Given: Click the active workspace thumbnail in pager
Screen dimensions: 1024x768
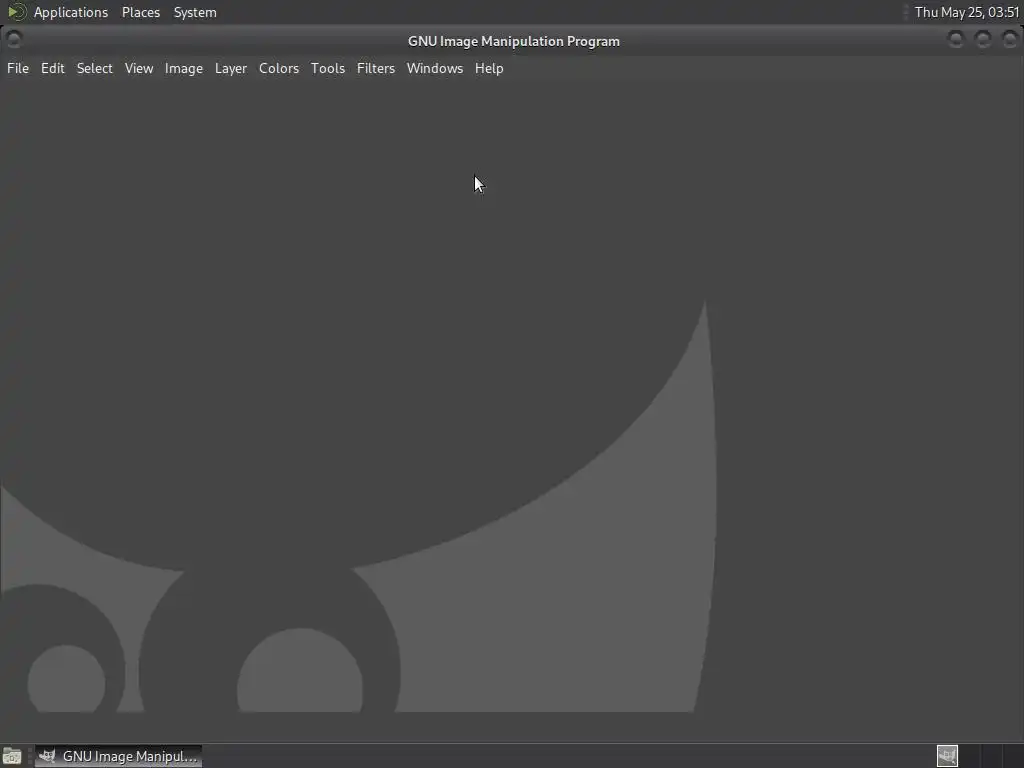Looking at the screenshot, I should [x=947, y=756].
